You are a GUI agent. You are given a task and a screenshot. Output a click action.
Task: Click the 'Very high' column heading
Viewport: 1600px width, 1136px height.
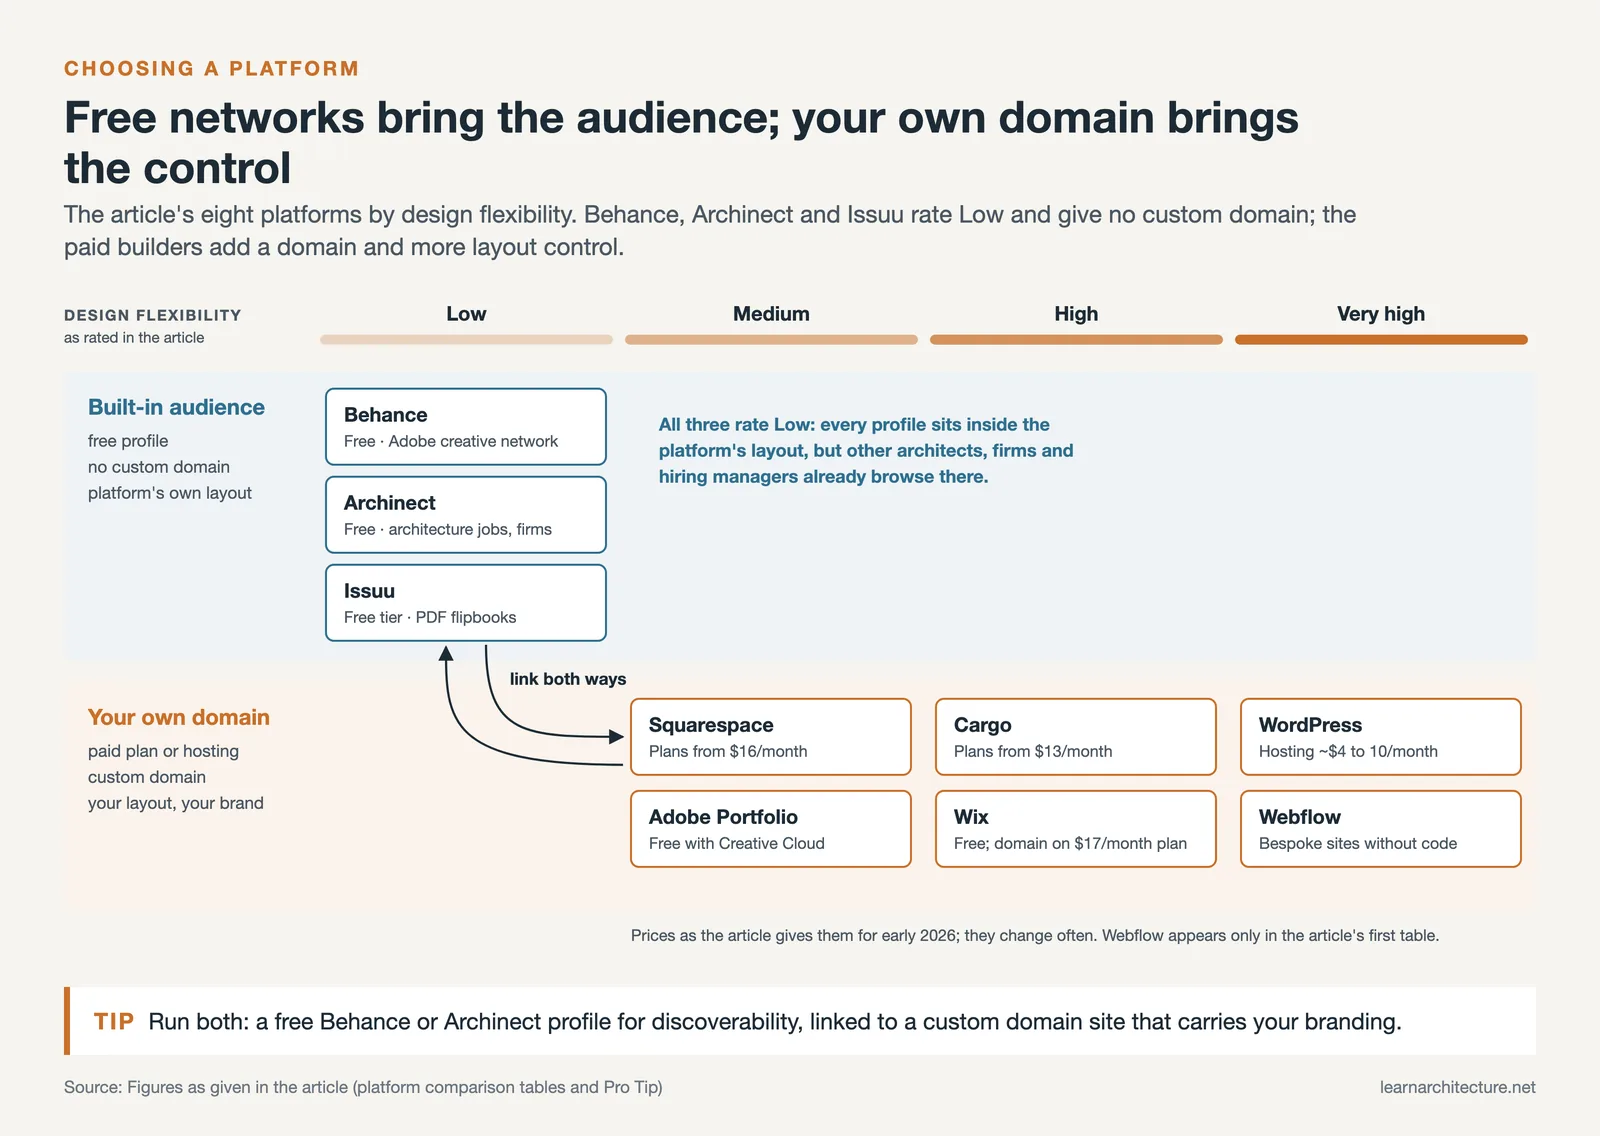tap(1381, 314)
